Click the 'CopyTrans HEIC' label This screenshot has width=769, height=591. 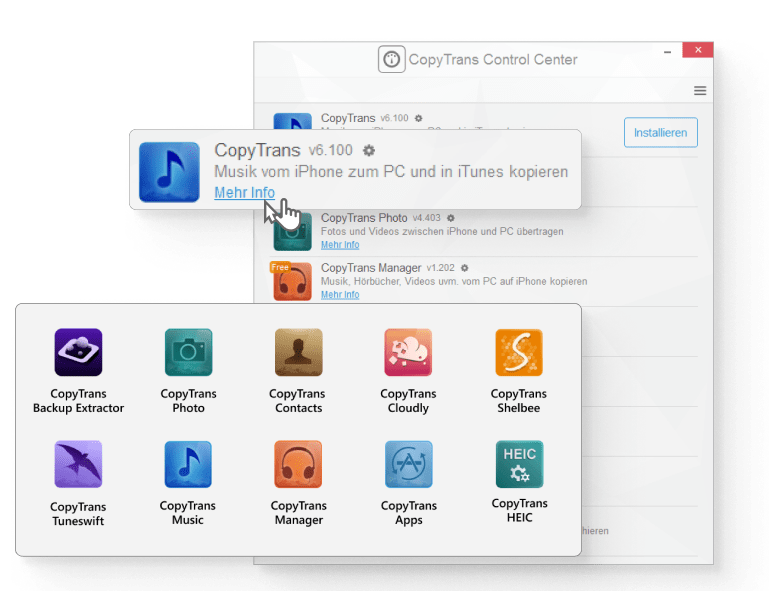click(519, 511)
